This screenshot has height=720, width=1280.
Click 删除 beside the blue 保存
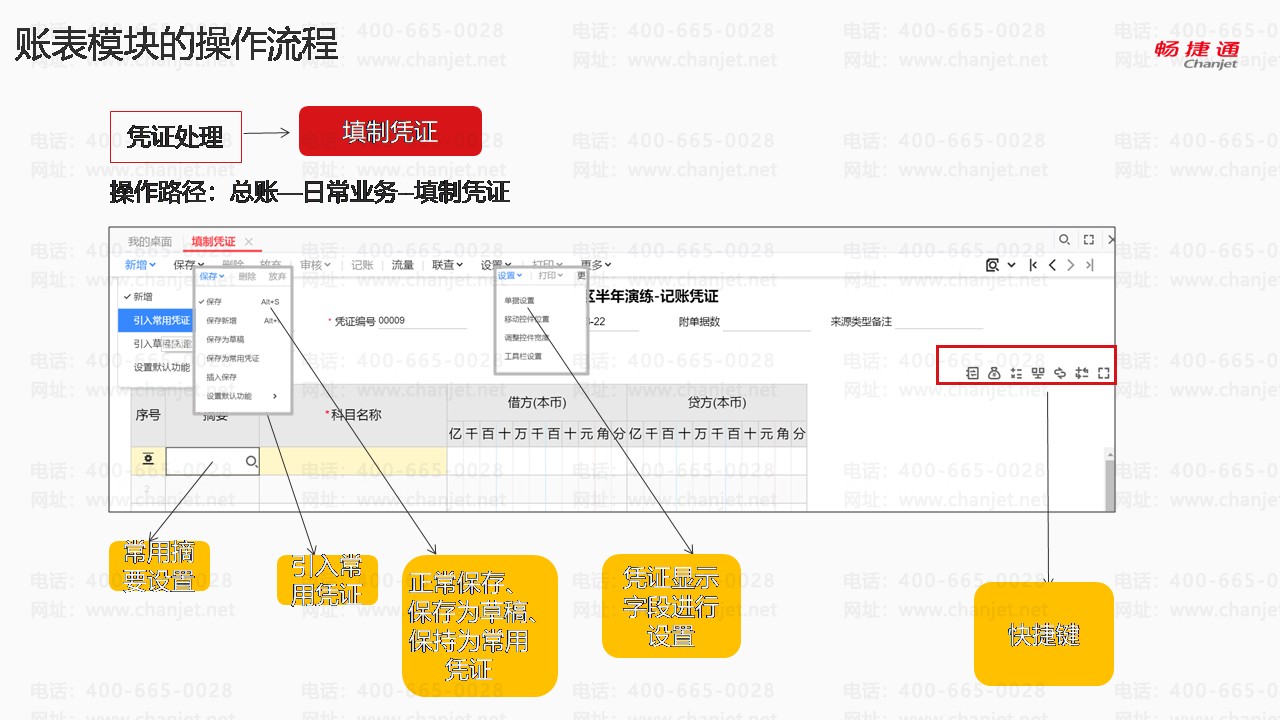coord(247,276)
